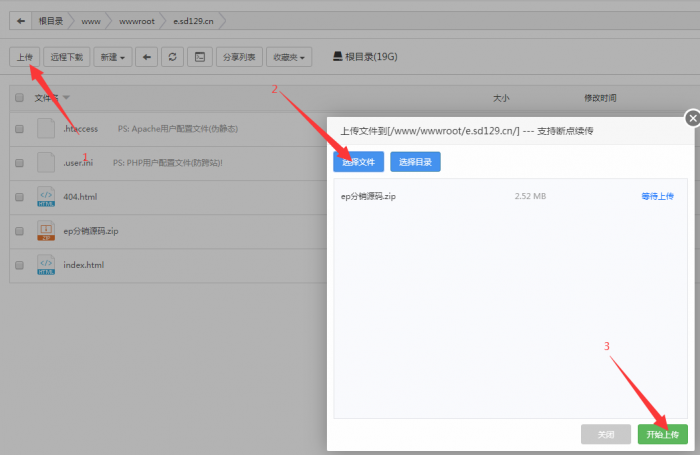Click the index.html file icon

45,265
